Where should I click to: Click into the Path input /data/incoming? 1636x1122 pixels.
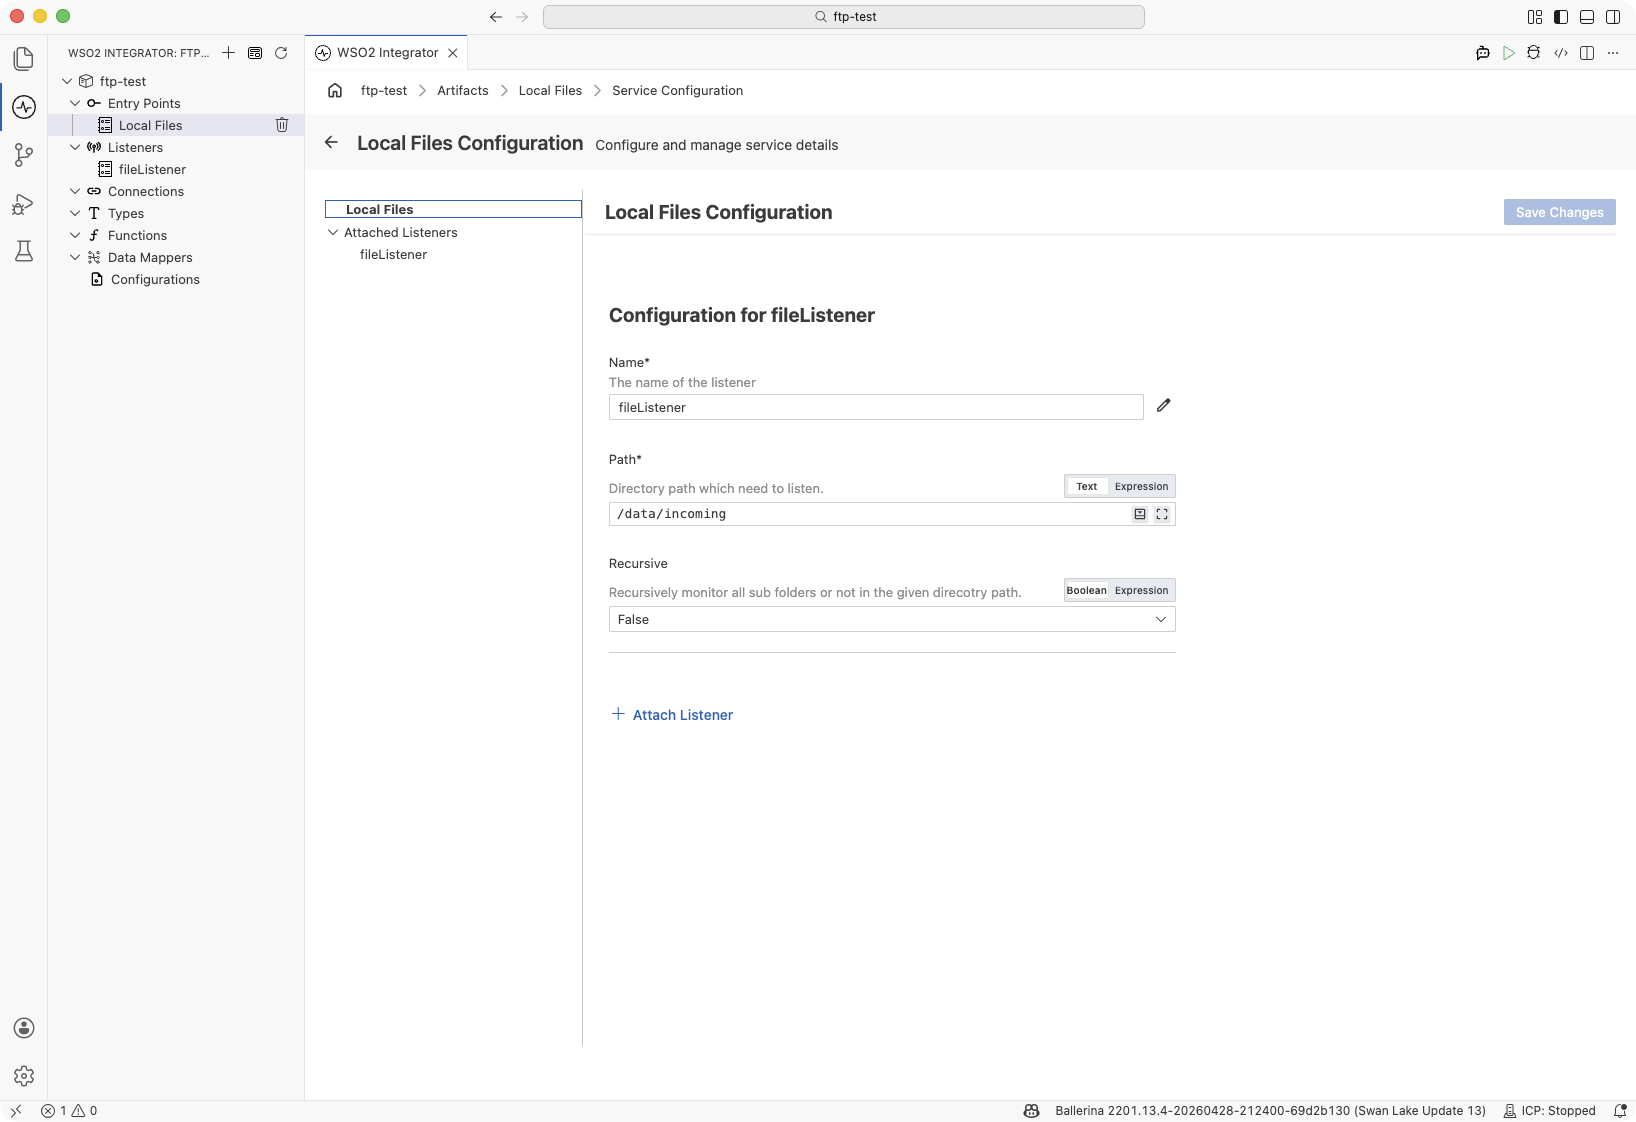tap(868, 514)
